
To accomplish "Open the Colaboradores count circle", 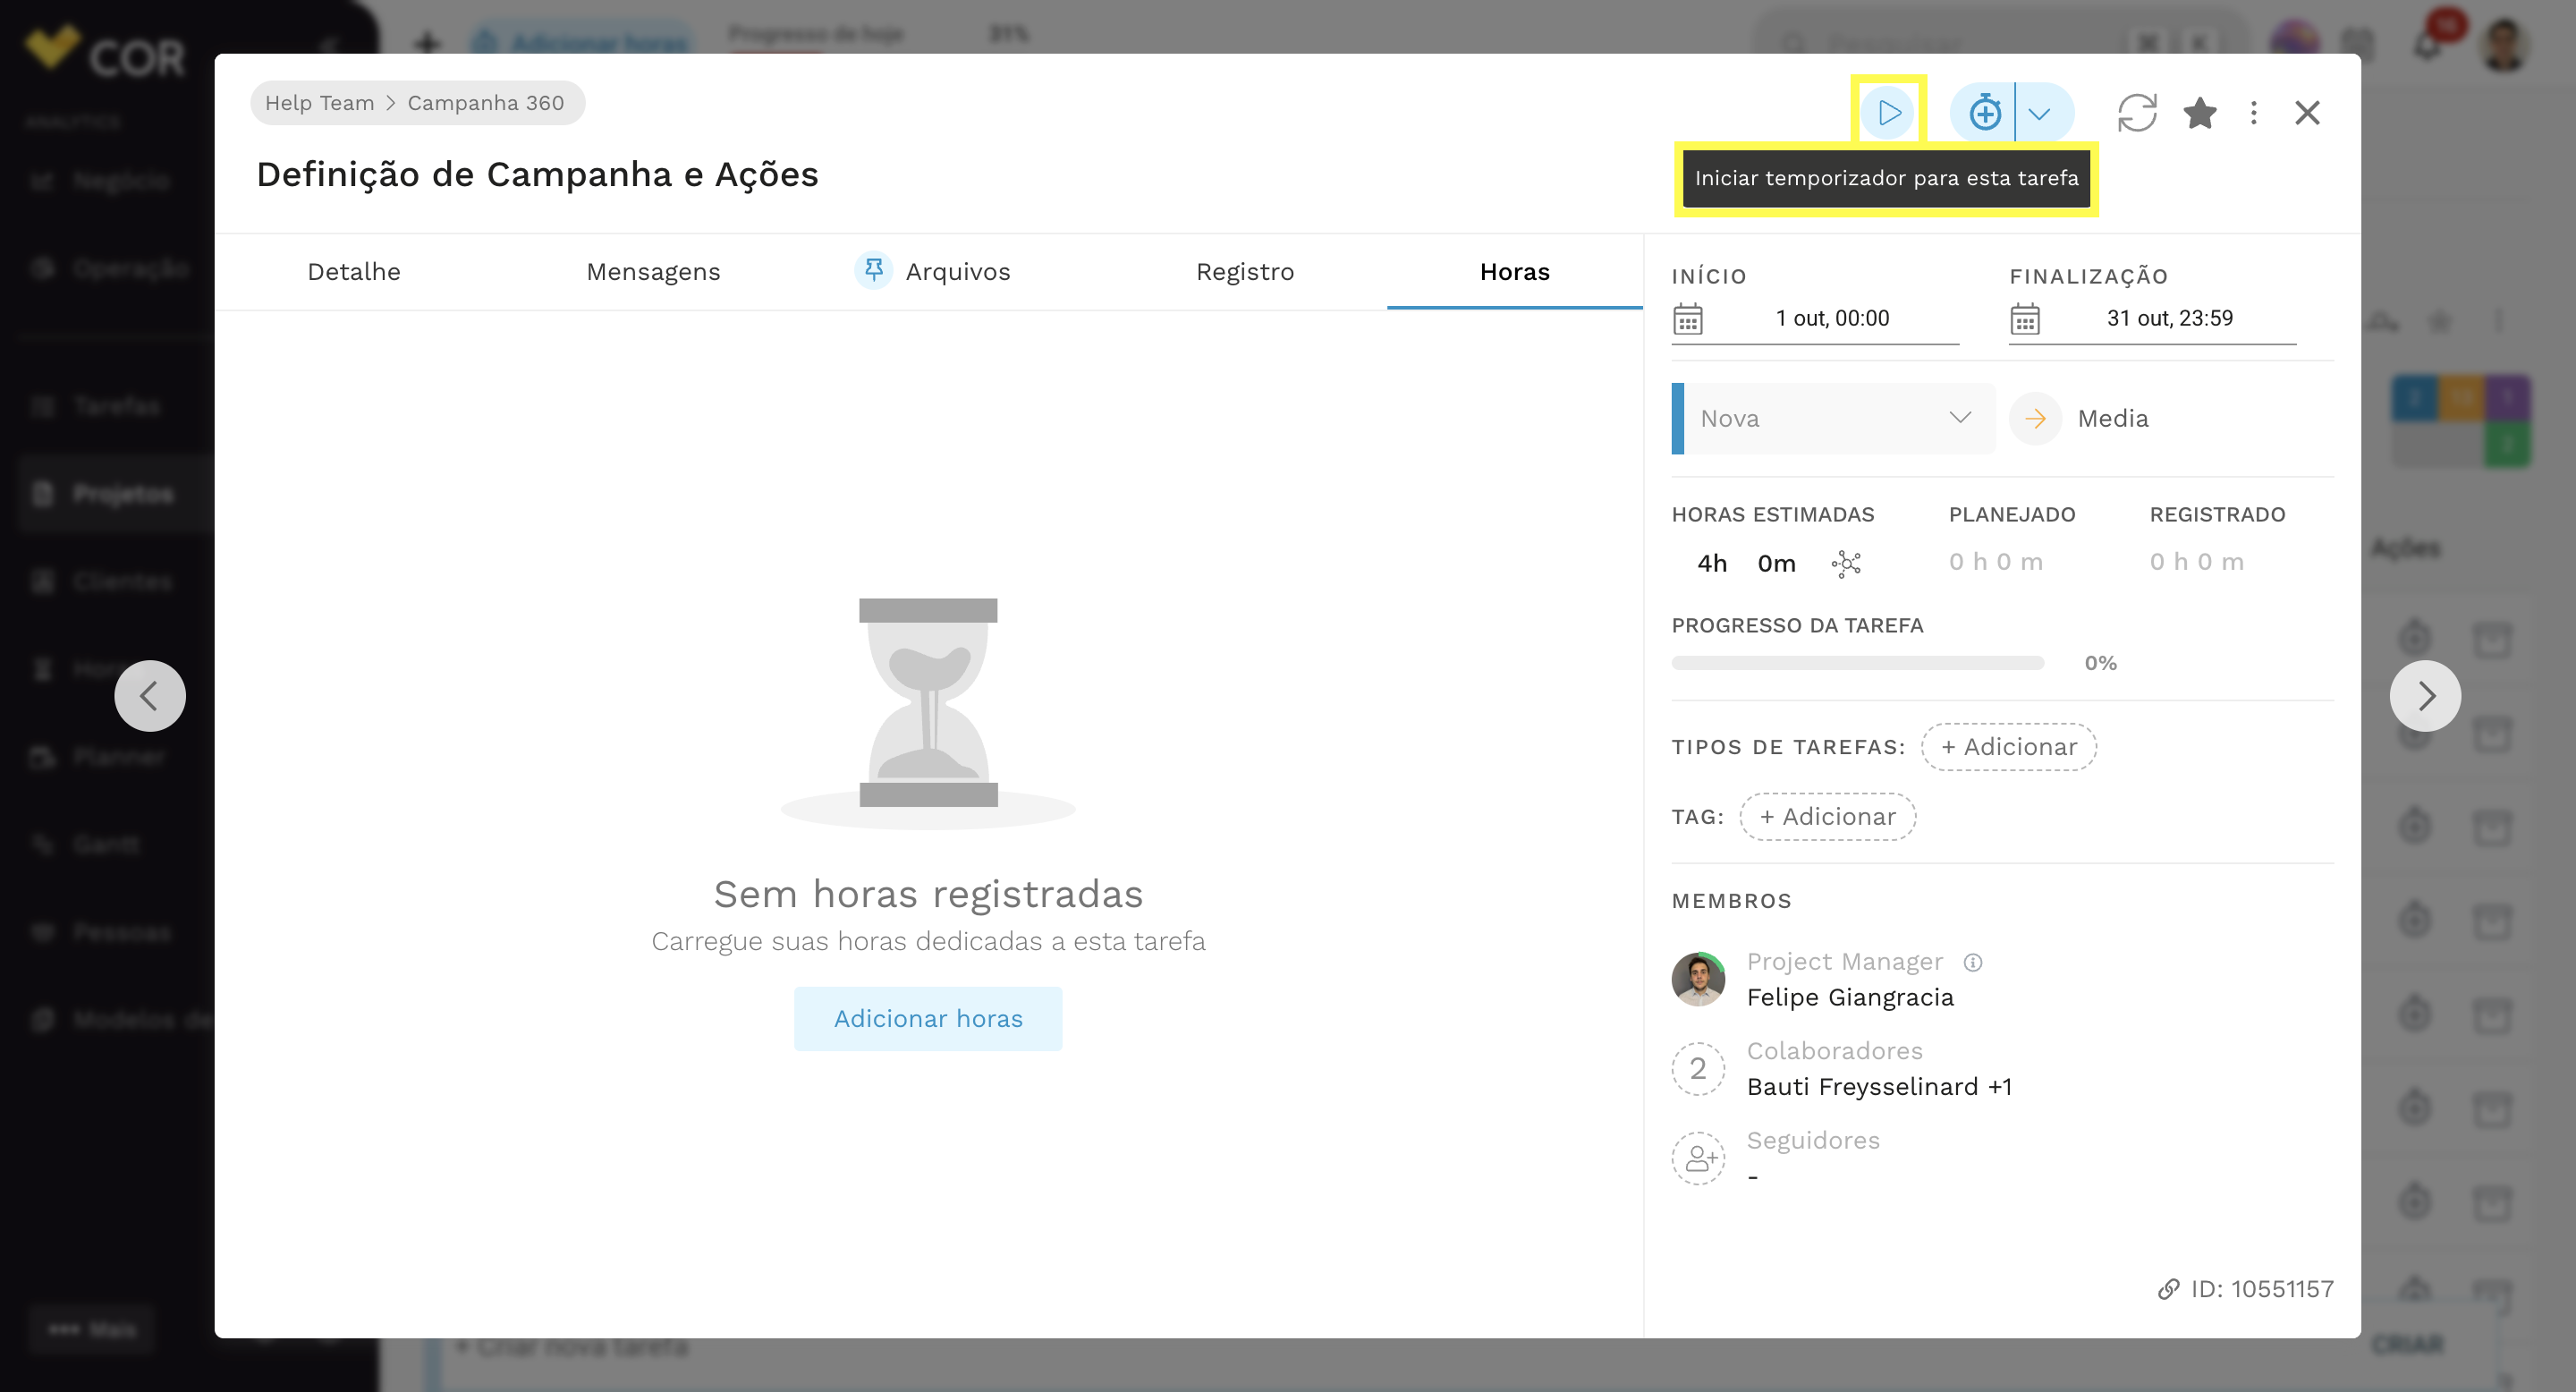I will coord(1698,1069).
